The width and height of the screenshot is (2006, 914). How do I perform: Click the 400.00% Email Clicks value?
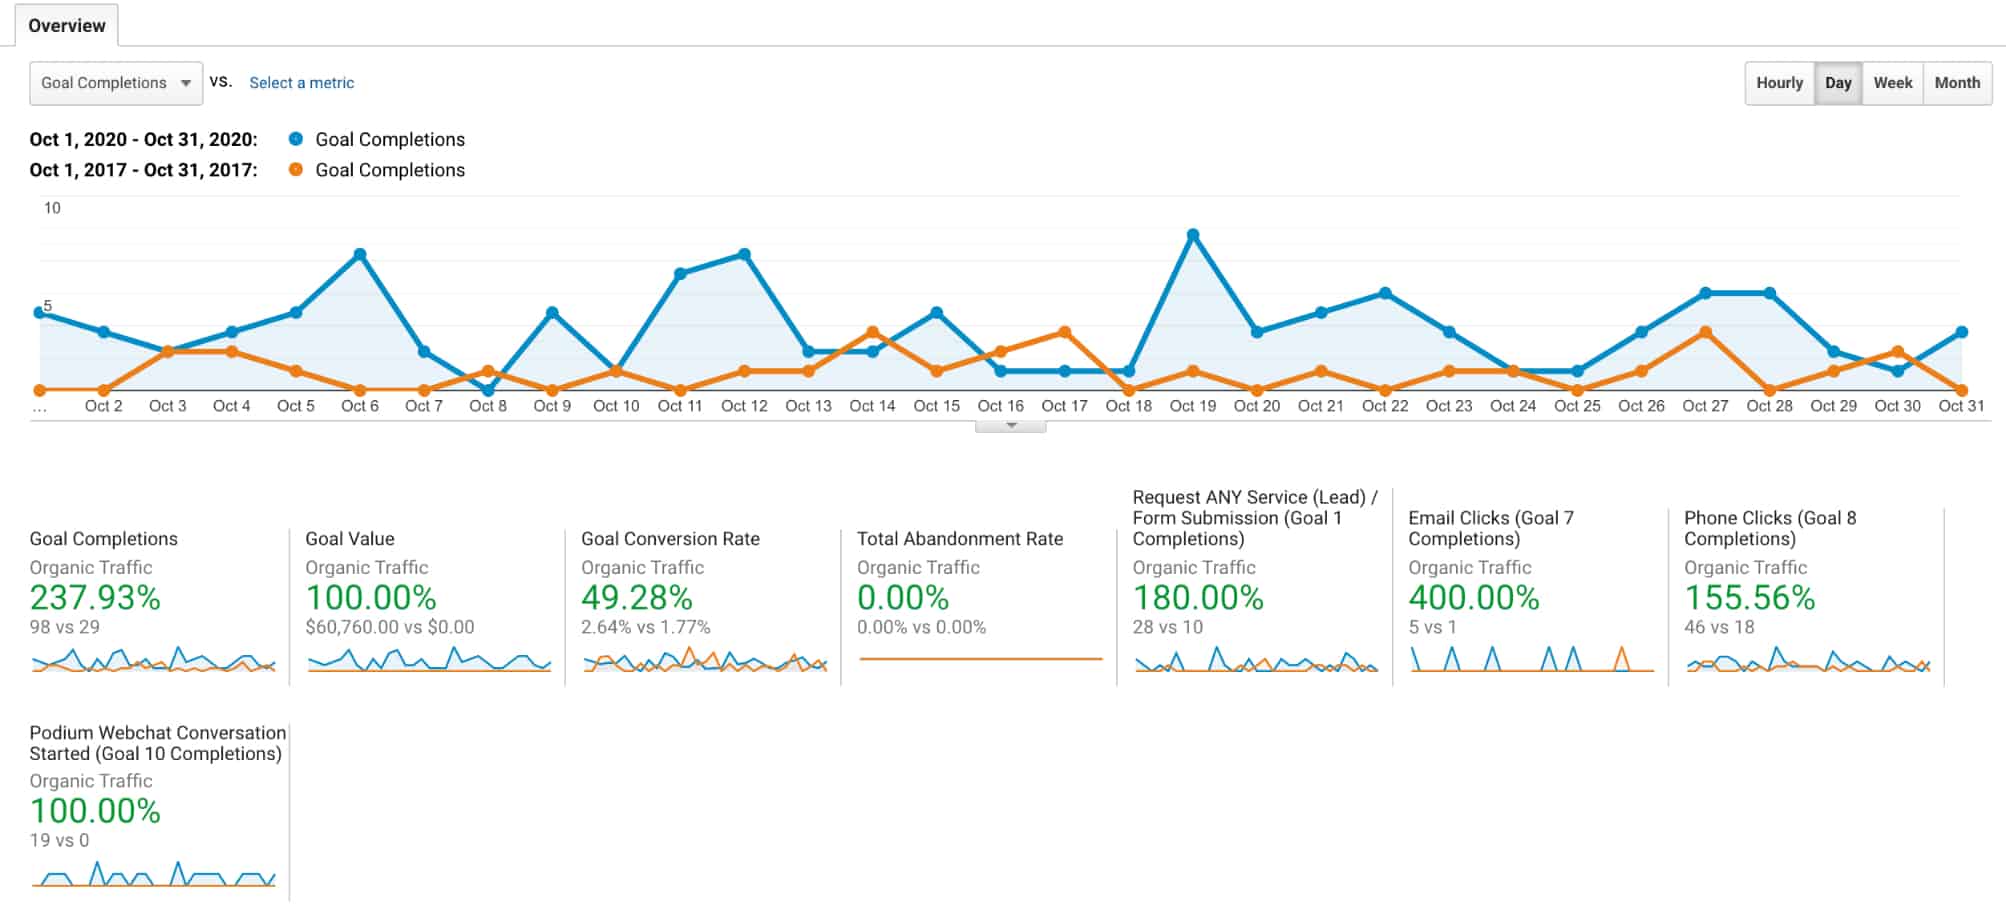click(1474, 597)
